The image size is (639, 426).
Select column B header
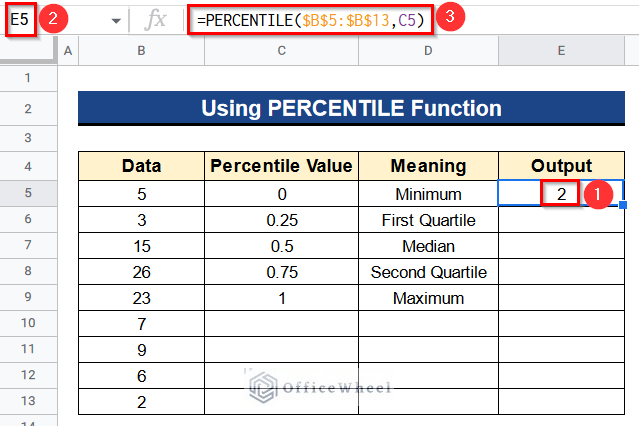pos(141,51)
